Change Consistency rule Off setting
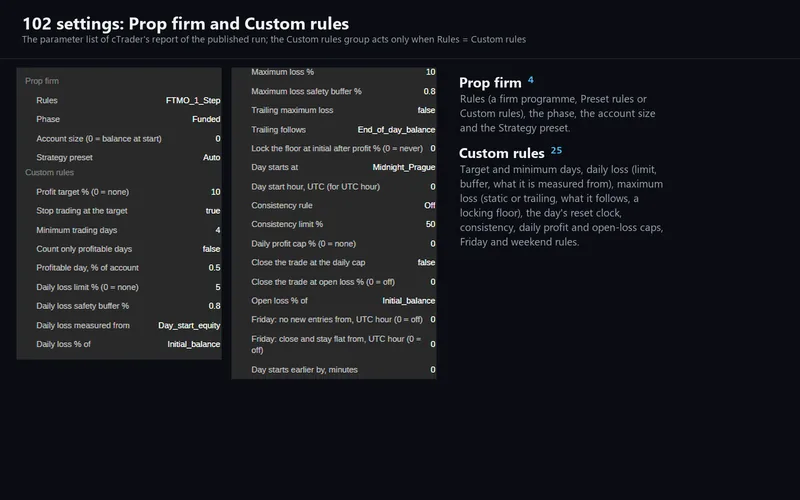 (430, 205)
